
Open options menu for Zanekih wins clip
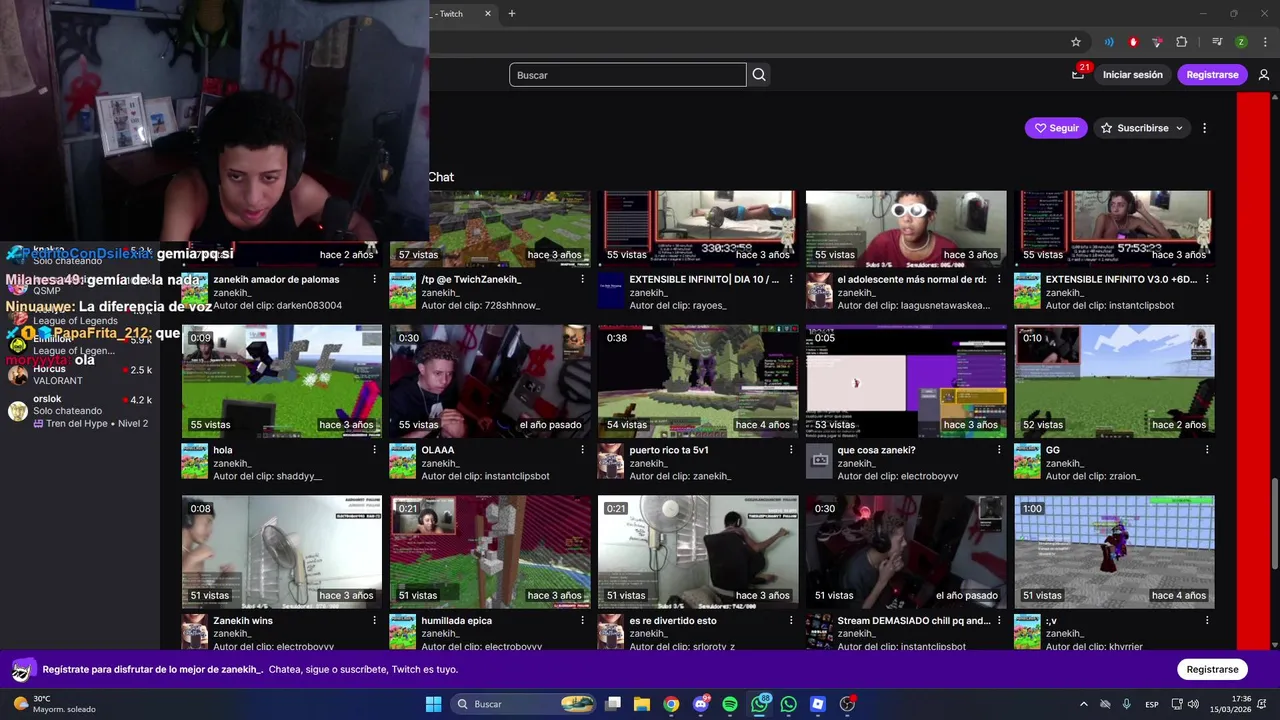pos(375,621)
